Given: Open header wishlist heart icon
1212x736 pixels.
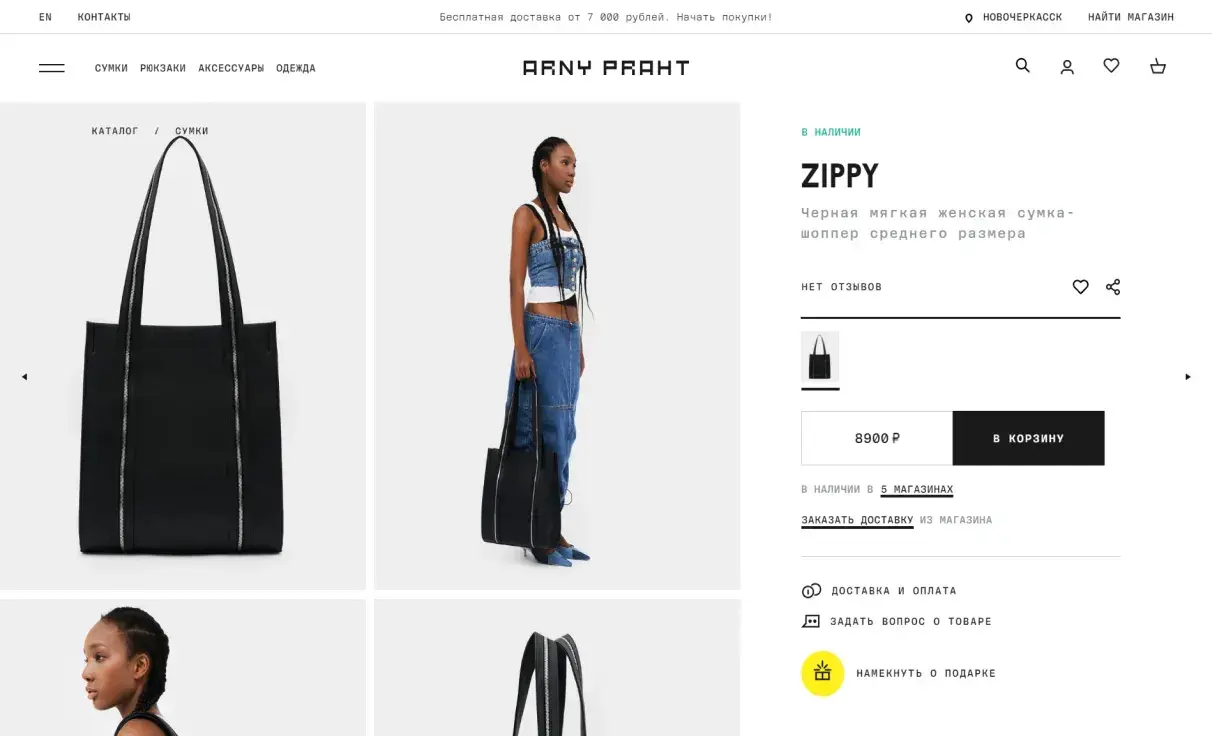Looking at the screenshot, I should [1111, 66].
